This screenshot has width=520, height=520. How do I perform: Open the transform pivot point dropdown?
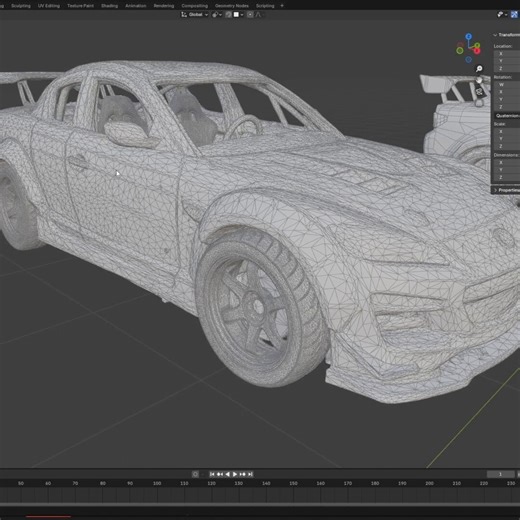217,14
